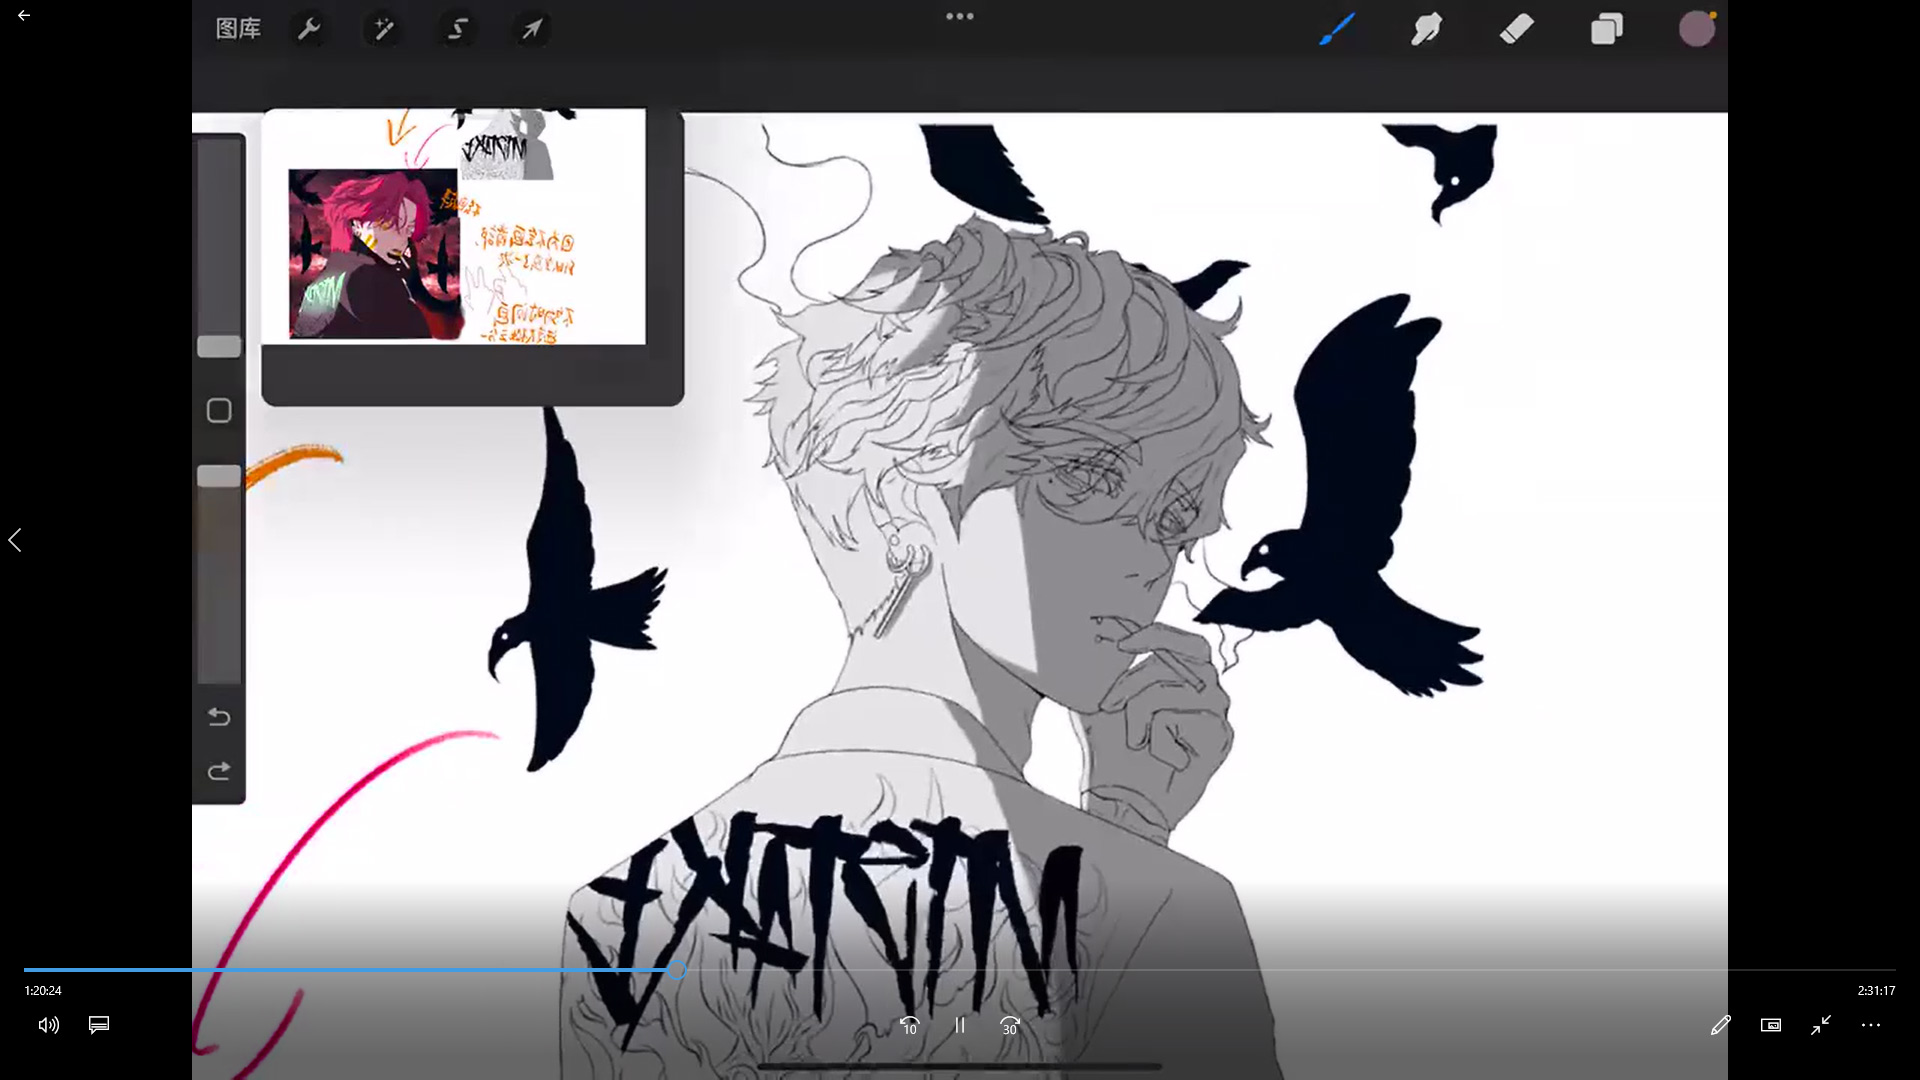
Task: Click the video progress bar handle
Action: [x=677, y=969]
